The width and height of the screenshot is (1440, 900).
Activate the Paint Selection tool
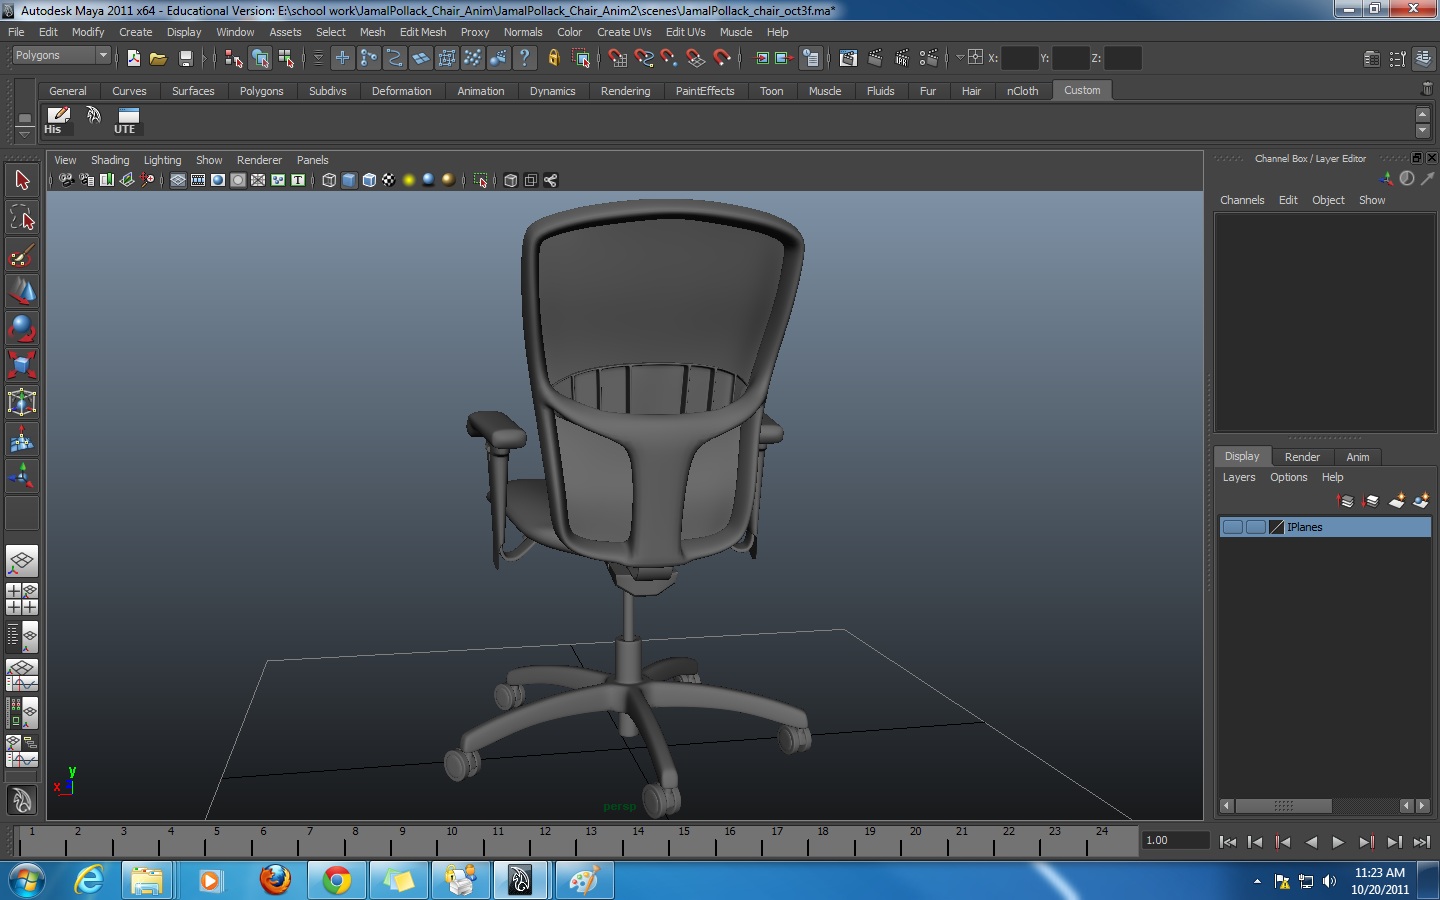[x=22, y=256]
